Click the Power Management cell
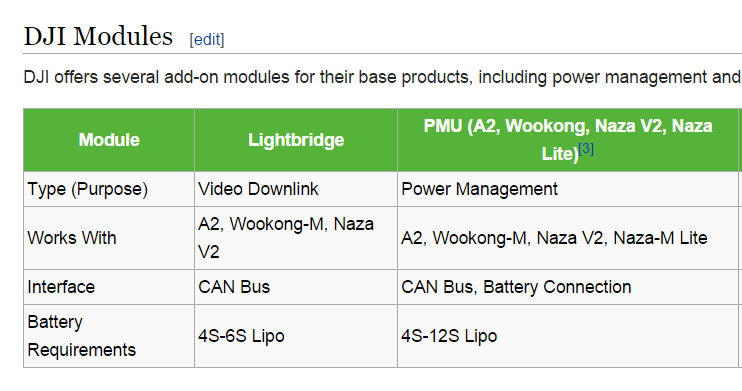The image size is (742, 391). [x=568, y=189]
